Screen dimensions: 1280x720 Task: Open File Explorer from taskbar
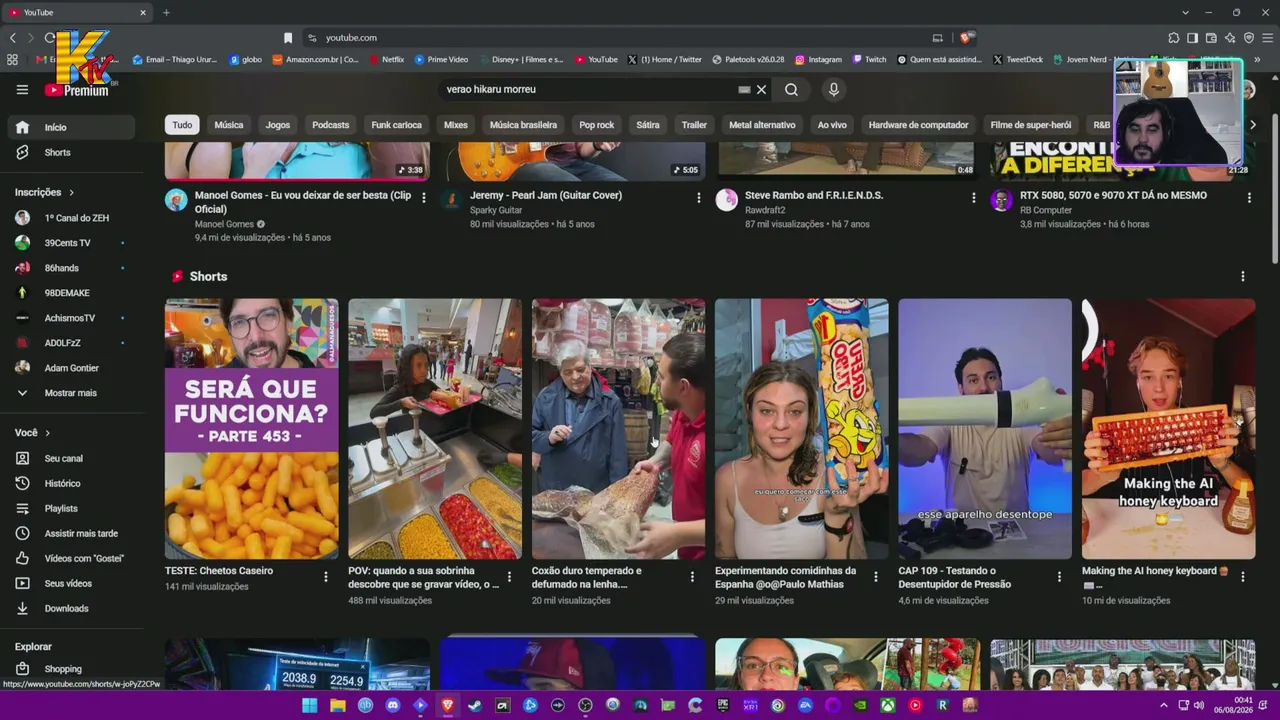337,705
